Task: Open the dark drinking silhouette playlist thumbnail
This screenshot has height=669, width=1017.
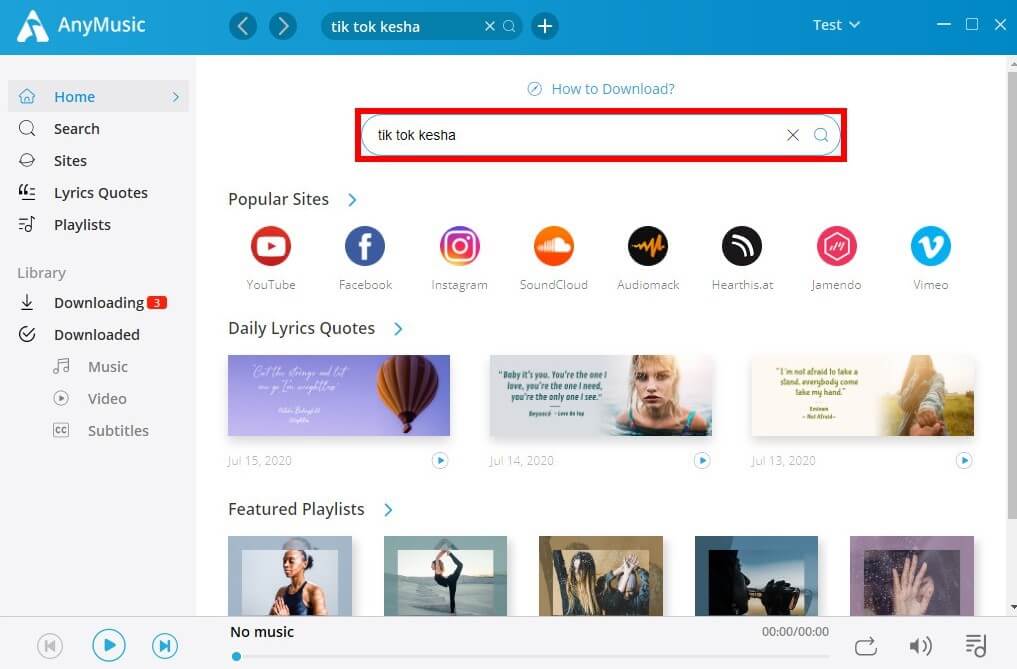Action: (x=756, y=576)
